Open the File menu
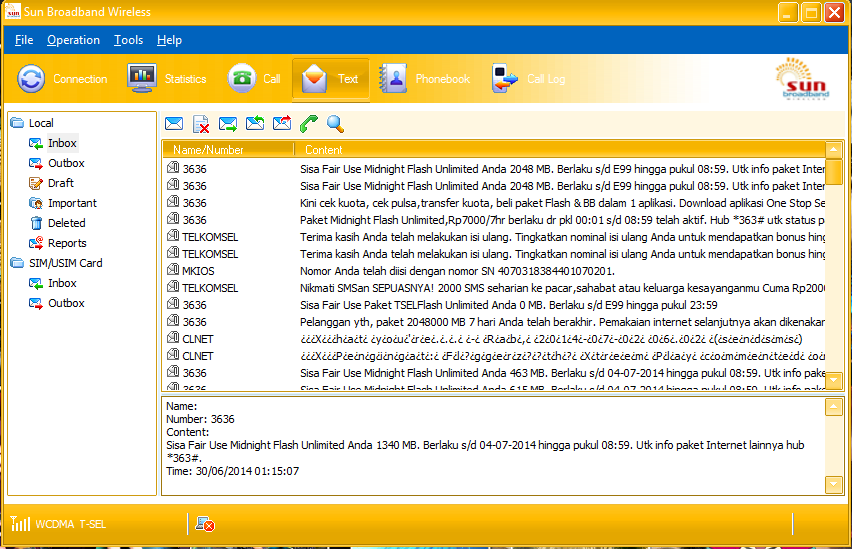Screen dimensions: 852x549 [x=24, y=40]
